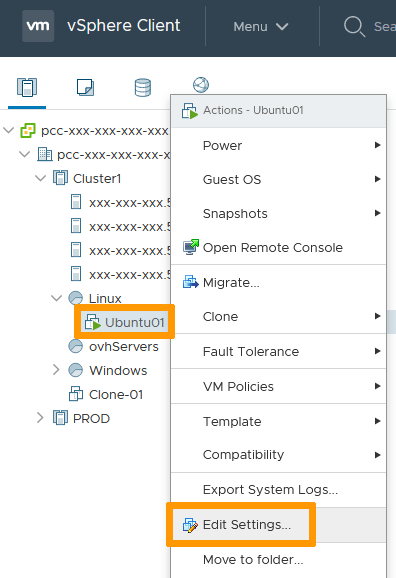Image resolution: width=396 pixels, height=578 pixels.
Task: Click the datacenter building icon
Action: pos(45,154)
